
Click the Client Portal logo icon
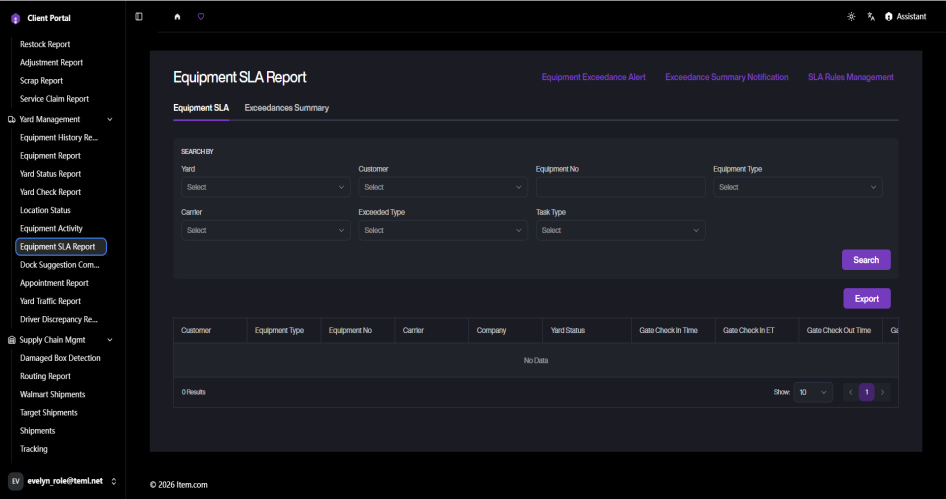(x=16, y=19)
